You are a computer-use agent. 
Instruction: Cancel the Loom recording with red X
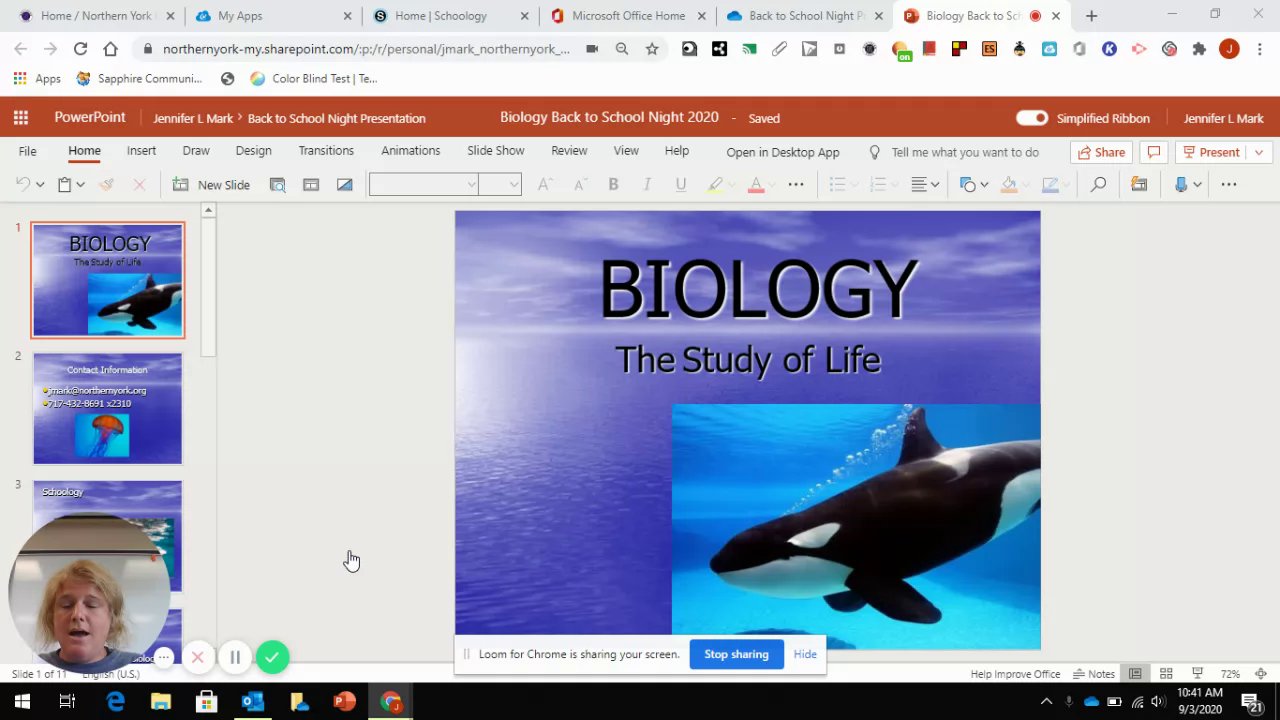click(x=198, y=657)
